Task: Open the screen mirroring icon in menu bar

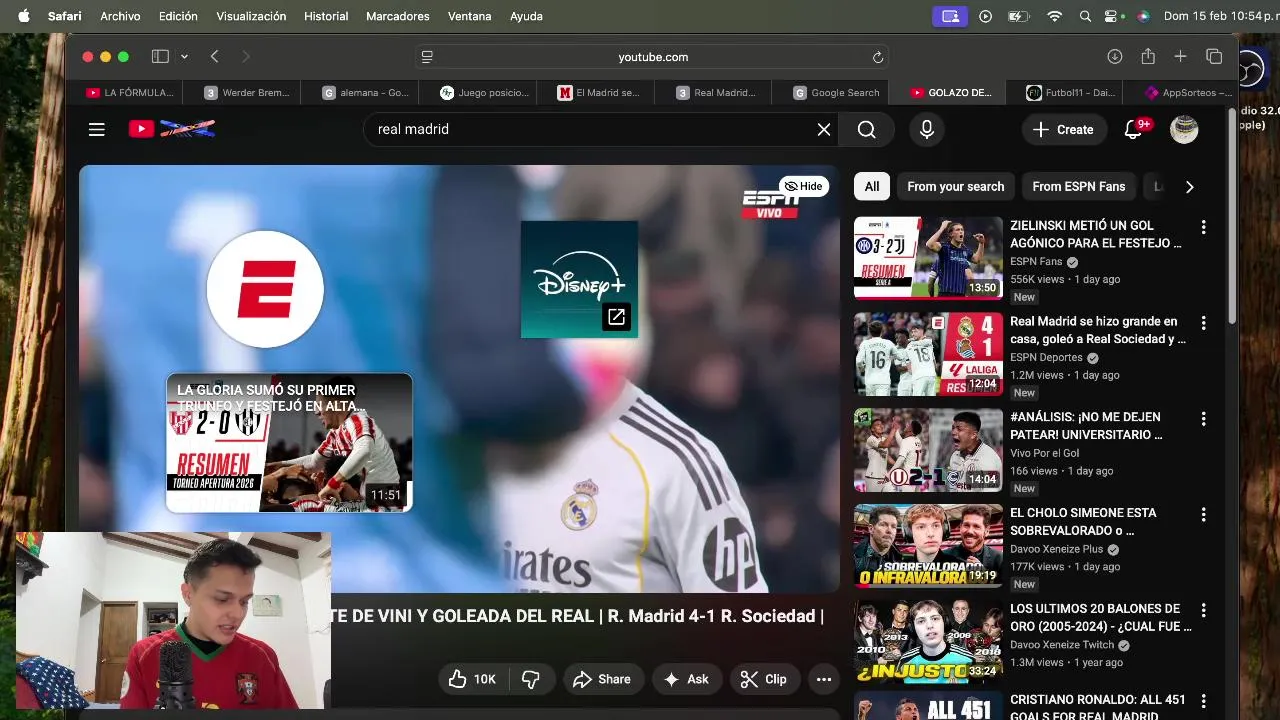Action: [950, 16]
